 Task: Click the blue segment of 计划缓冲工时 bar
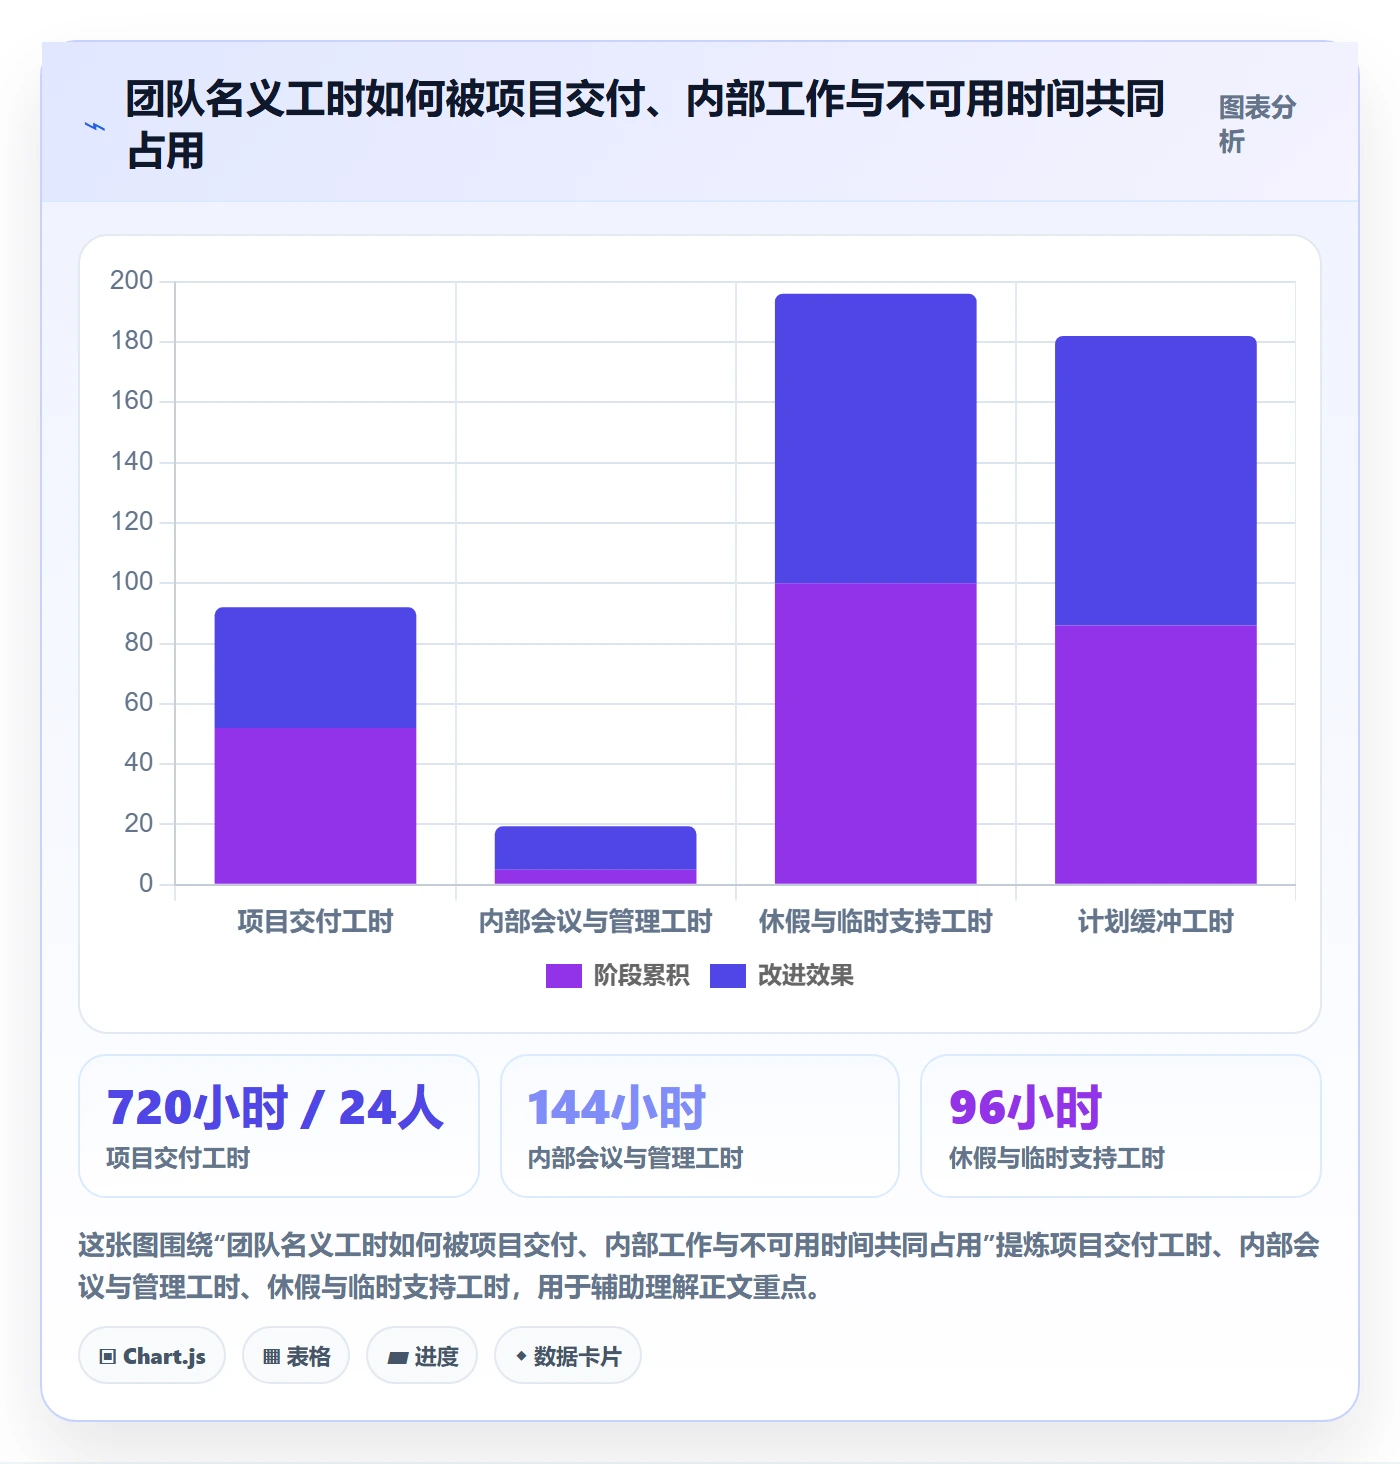pyautogui.click(x=1155, y=480)
